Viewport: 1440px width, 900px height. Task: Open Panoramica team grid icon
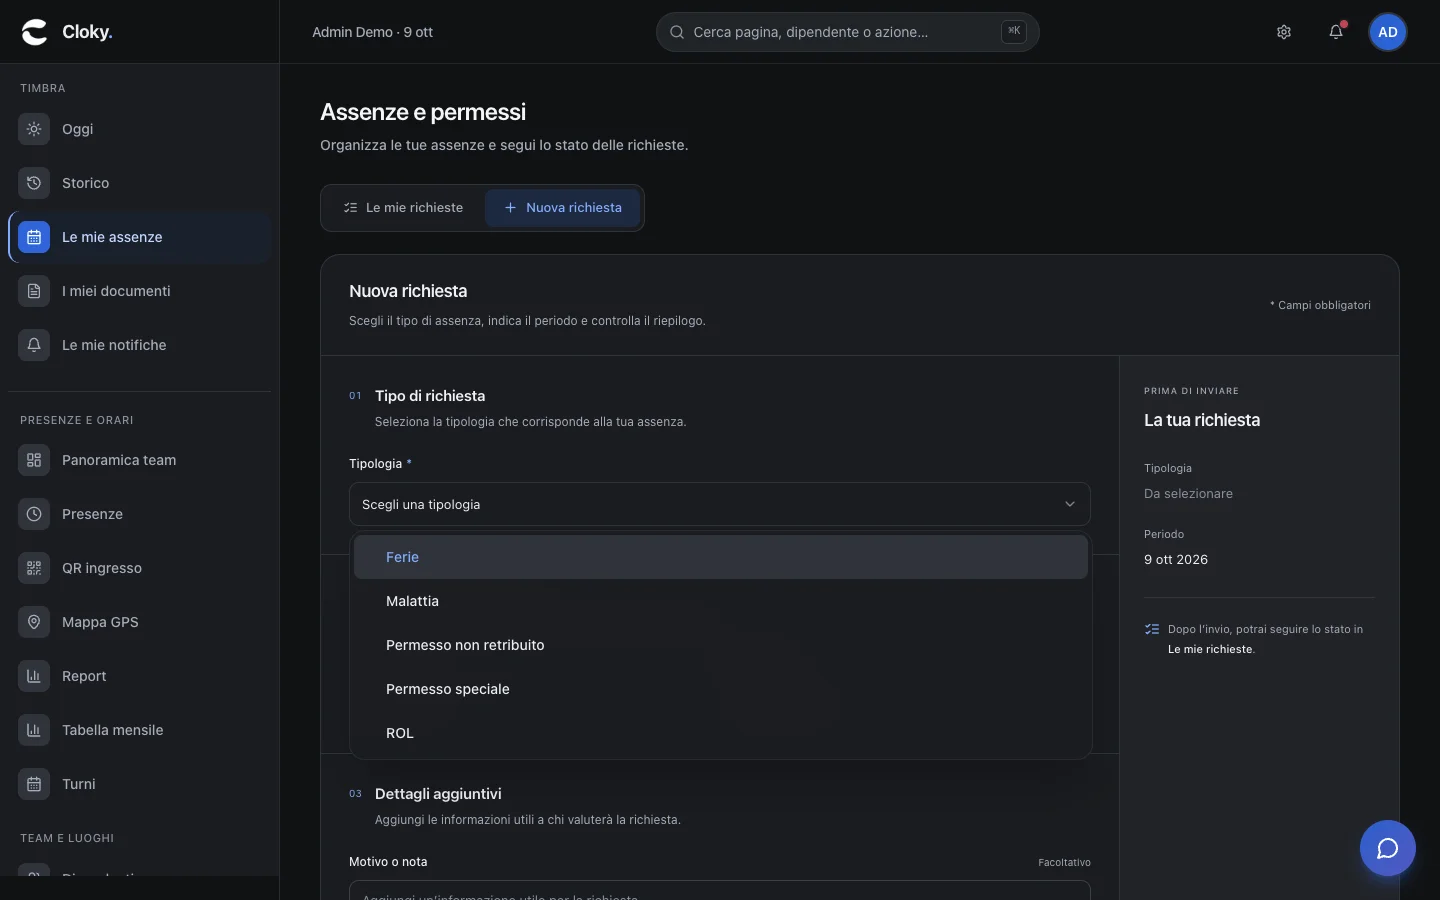pos(34,460)
